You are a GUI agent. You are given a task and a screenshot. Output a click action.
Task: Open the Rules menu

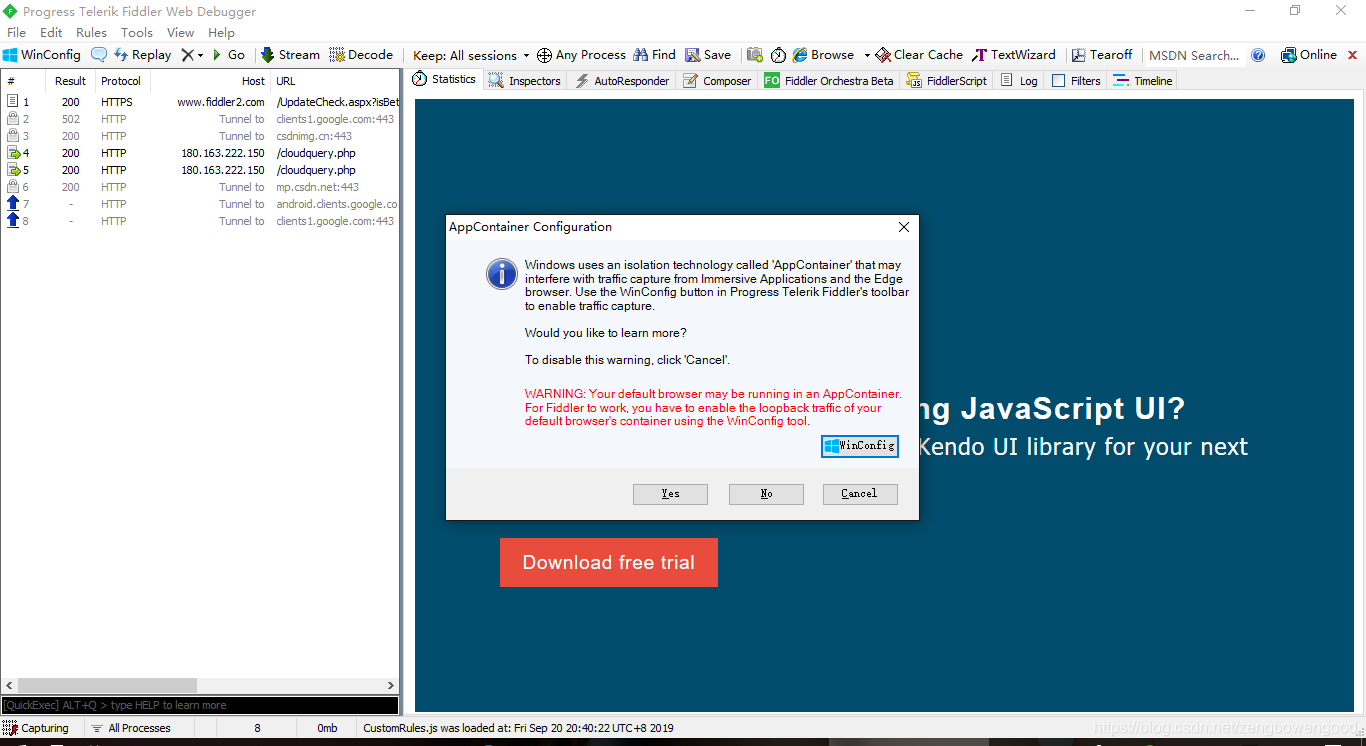point(91,32)
